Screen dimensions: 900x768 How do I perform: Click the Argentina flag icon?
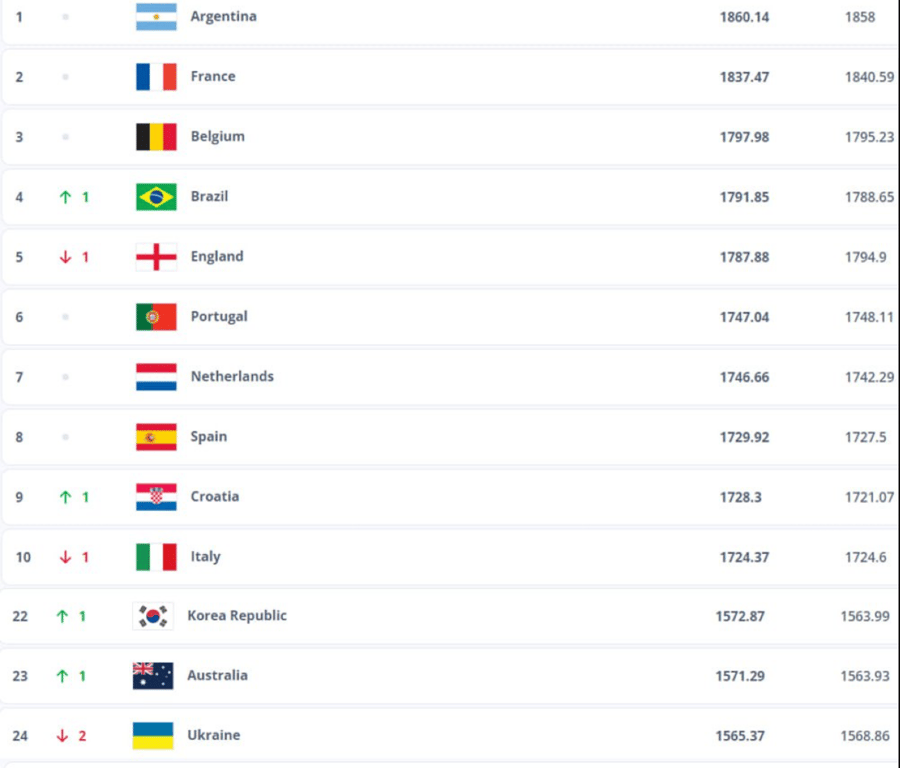click(154, 16)
